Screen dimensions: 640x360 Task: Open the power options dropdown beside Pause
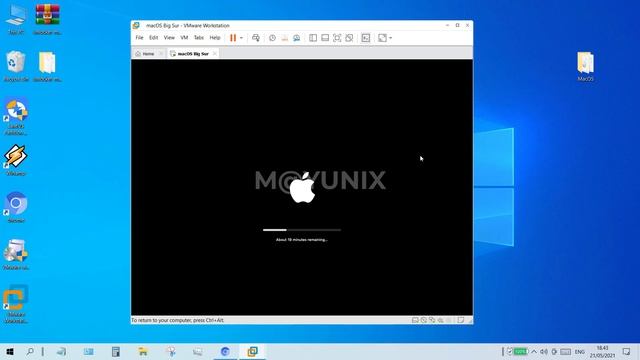coord(241,38)
